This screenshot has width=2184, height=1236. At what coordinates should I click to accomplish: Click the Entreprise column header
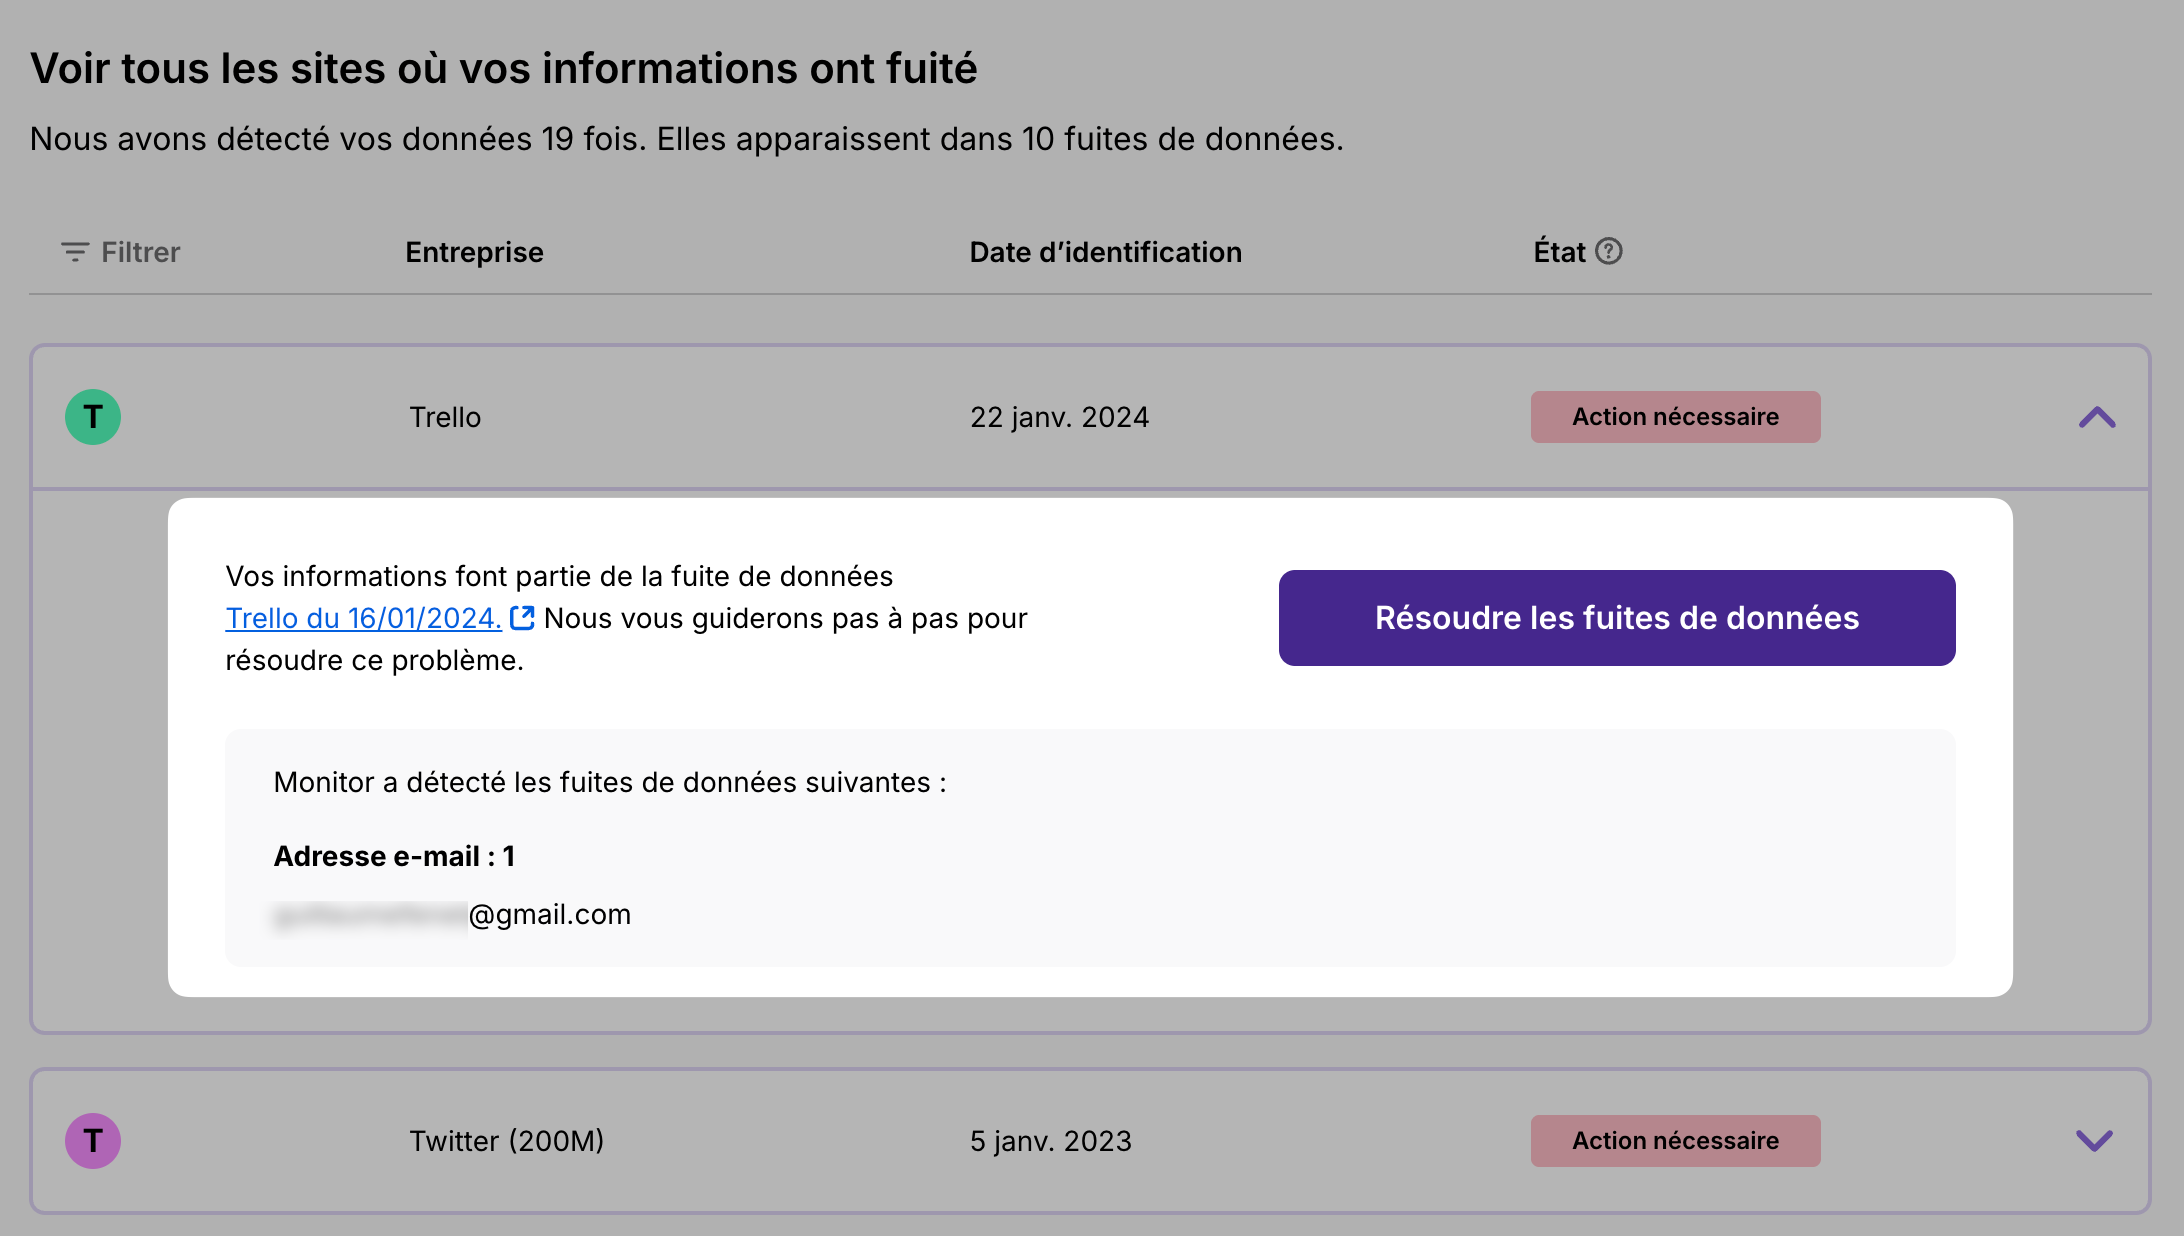474,252
